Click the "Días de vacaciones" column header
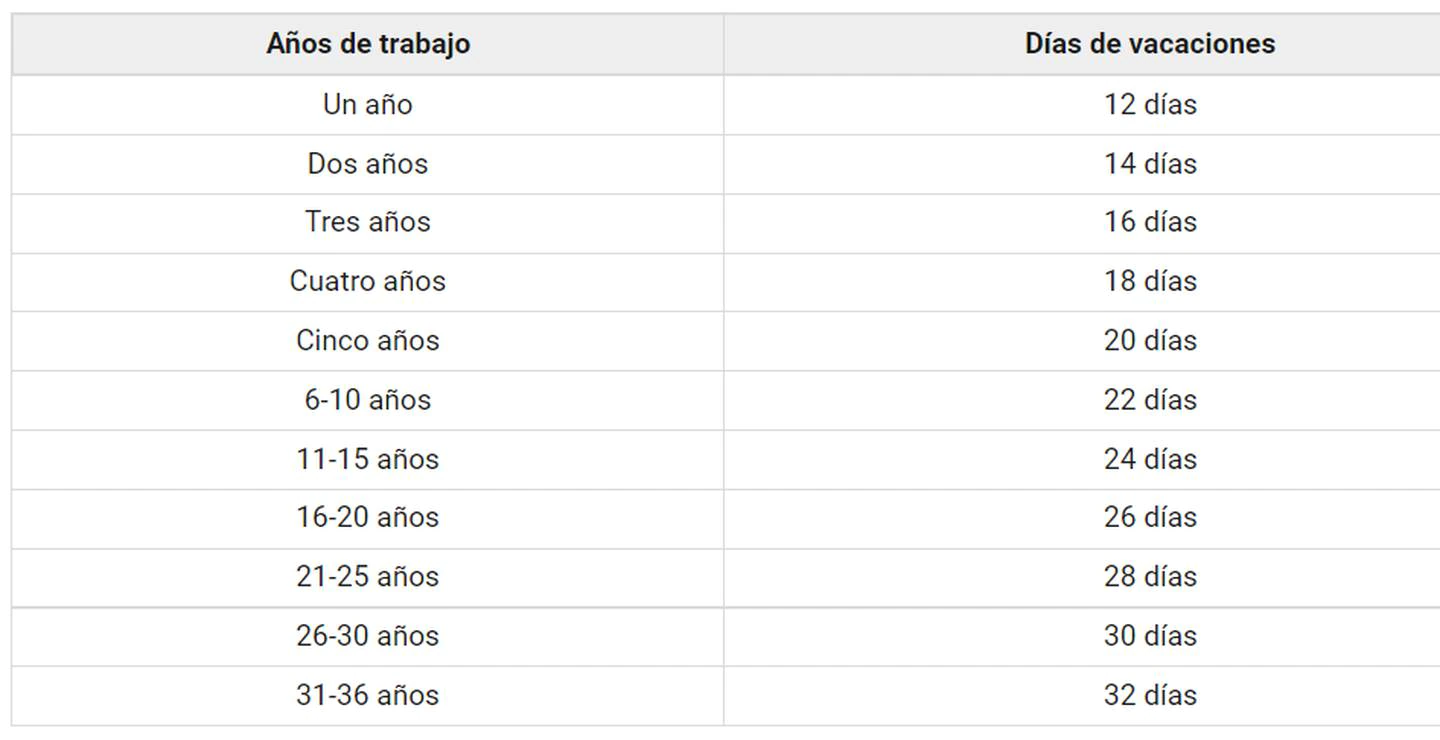This screenshot has width=1440, height=740. 1149,44
